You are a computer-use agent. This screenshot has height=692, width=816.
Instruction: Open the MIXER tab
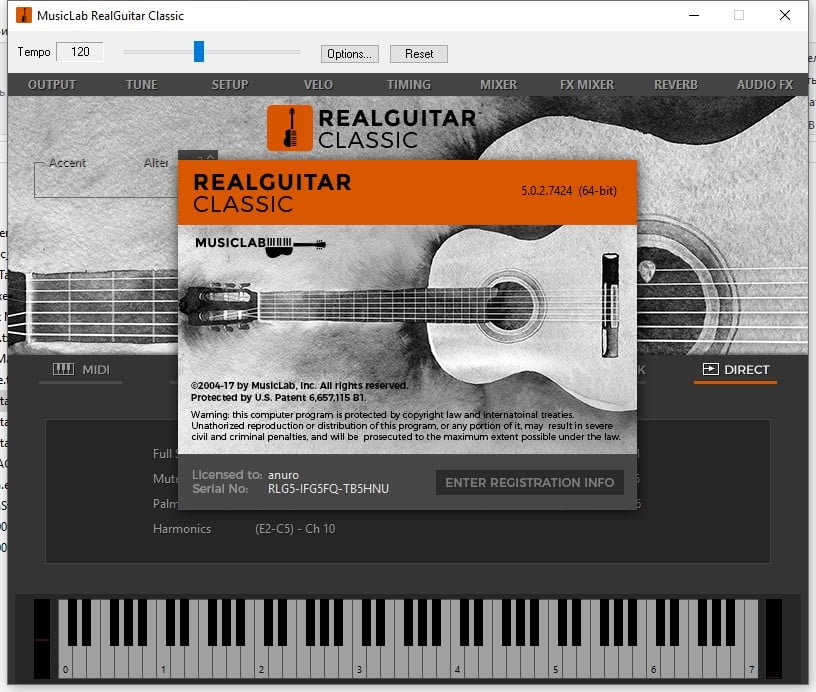tap(499, 84)
